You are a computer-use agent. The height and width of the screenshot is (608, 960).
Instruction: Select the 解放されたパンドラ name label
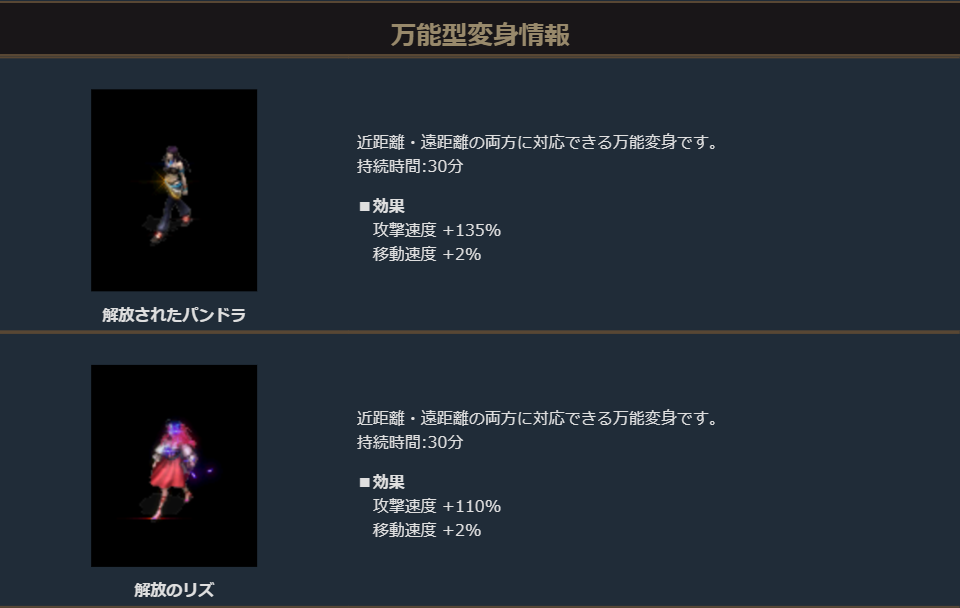(174, 315)
